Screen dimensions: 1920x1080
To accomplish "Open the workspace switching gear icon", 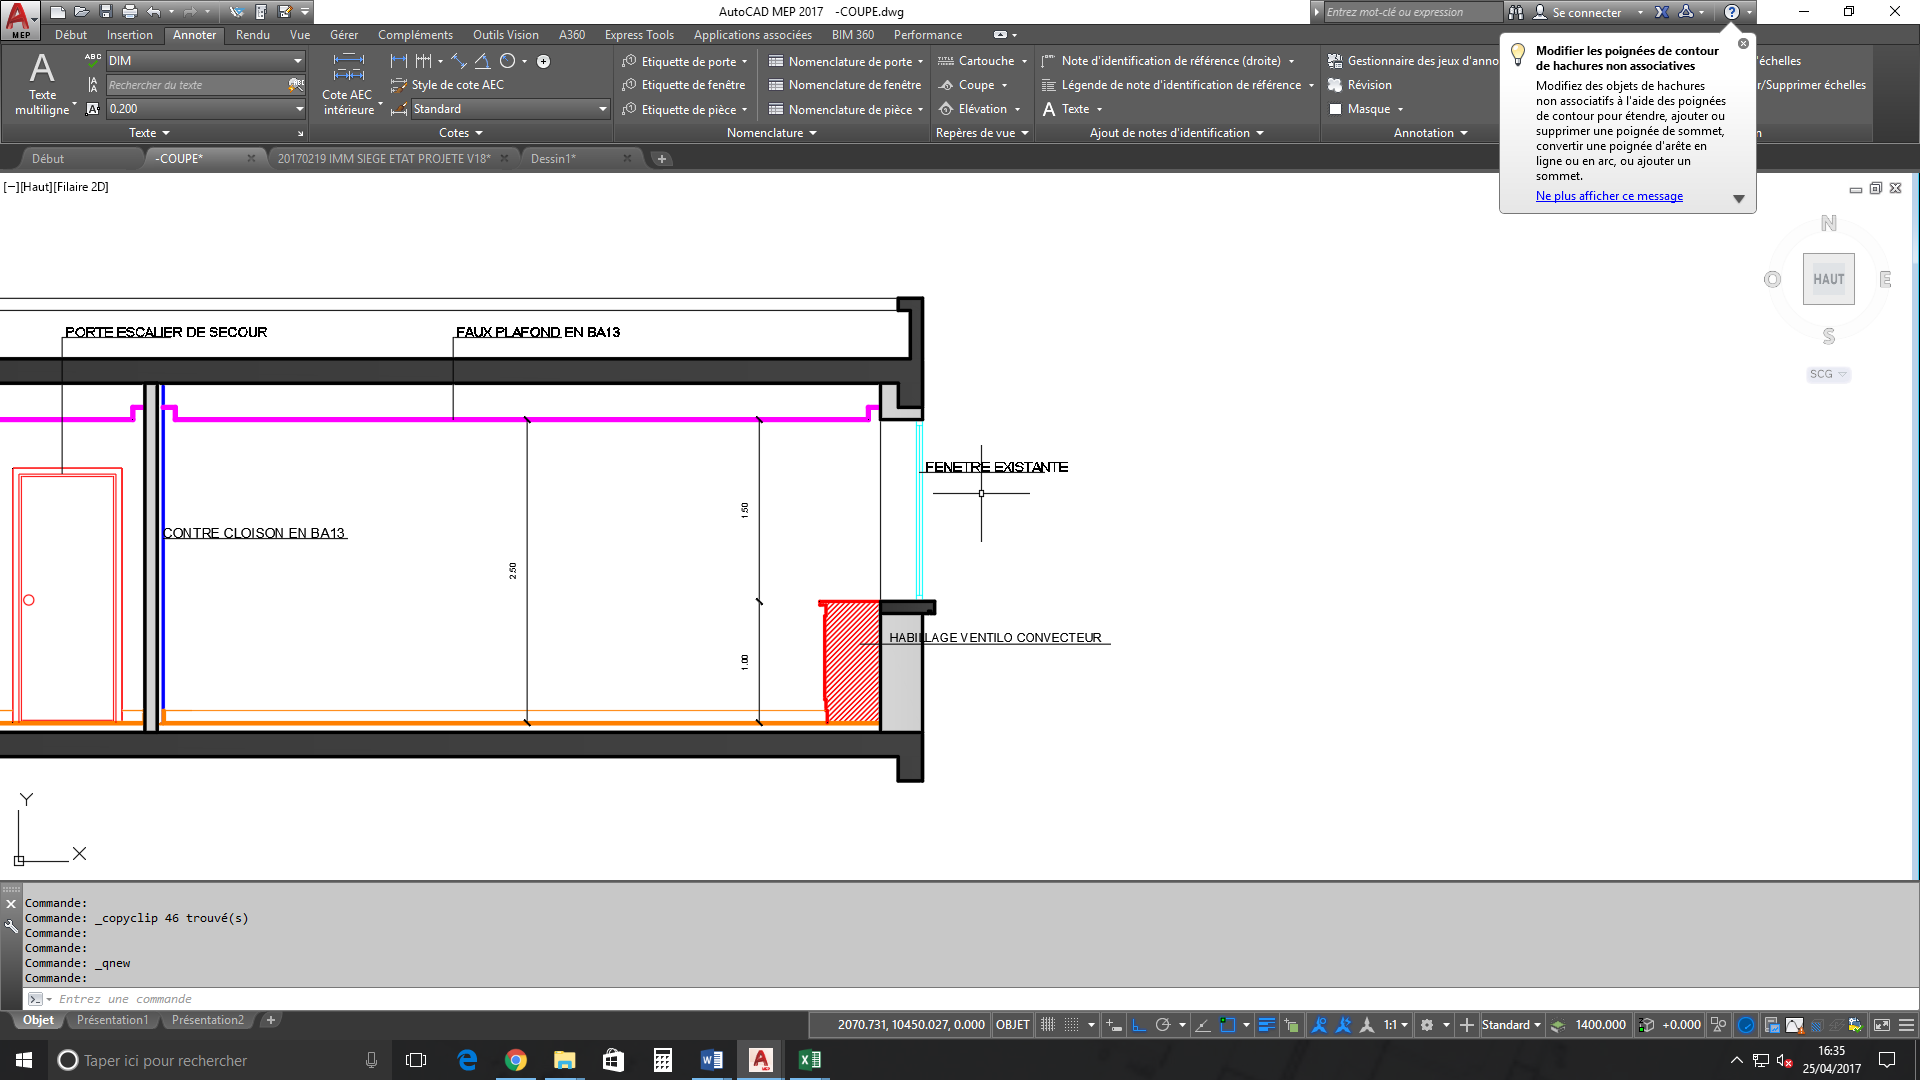I will pyautogui.click(x=1427, y=1025).
